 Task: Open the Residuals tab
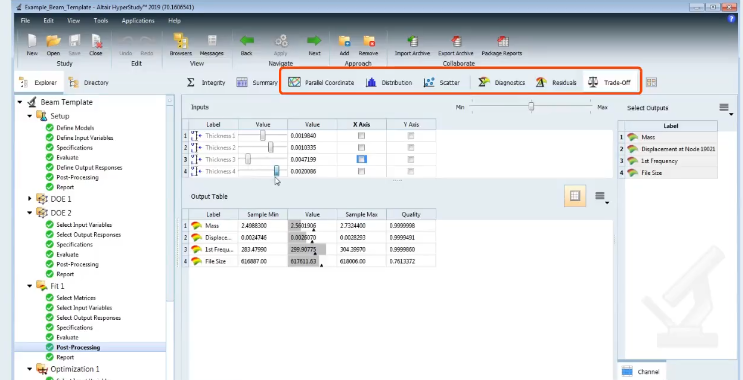coord(556,82)
